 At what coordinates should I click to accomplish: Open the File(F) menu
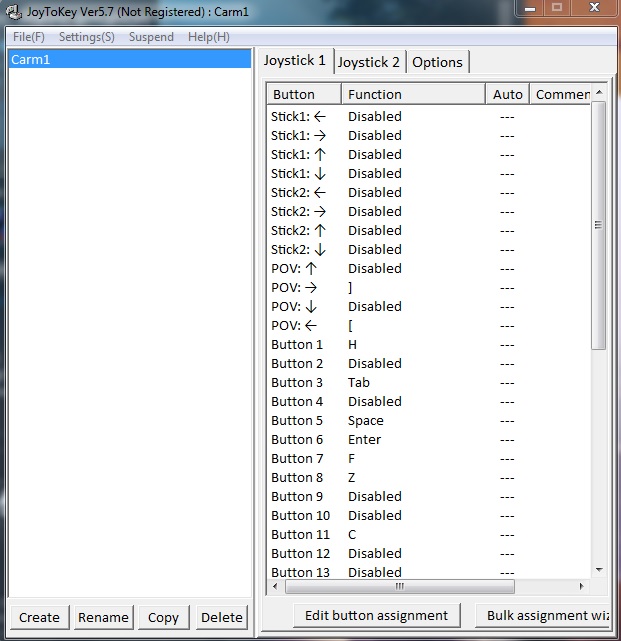pos(29,37)
